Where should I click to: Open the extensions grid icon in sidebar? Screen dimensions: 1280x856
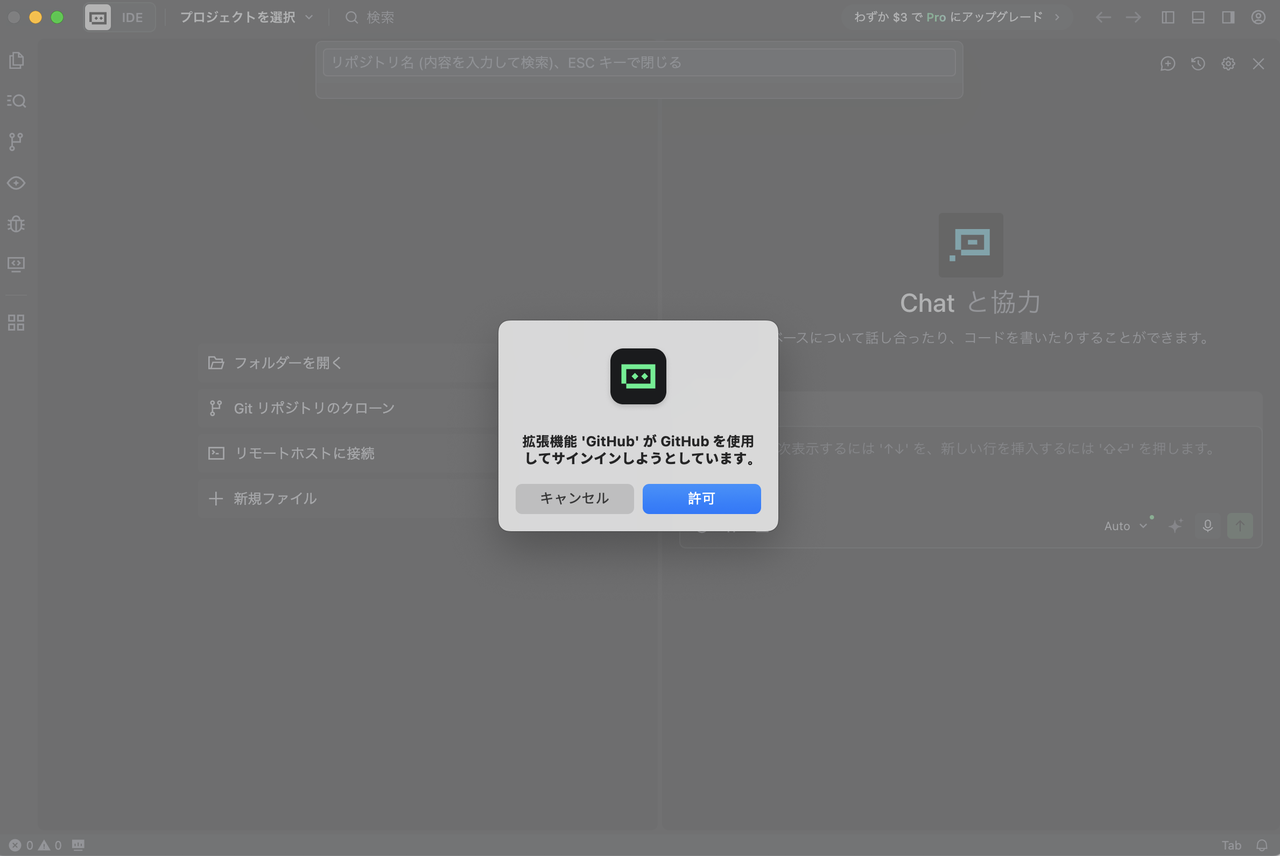click(x=16, y=323)
